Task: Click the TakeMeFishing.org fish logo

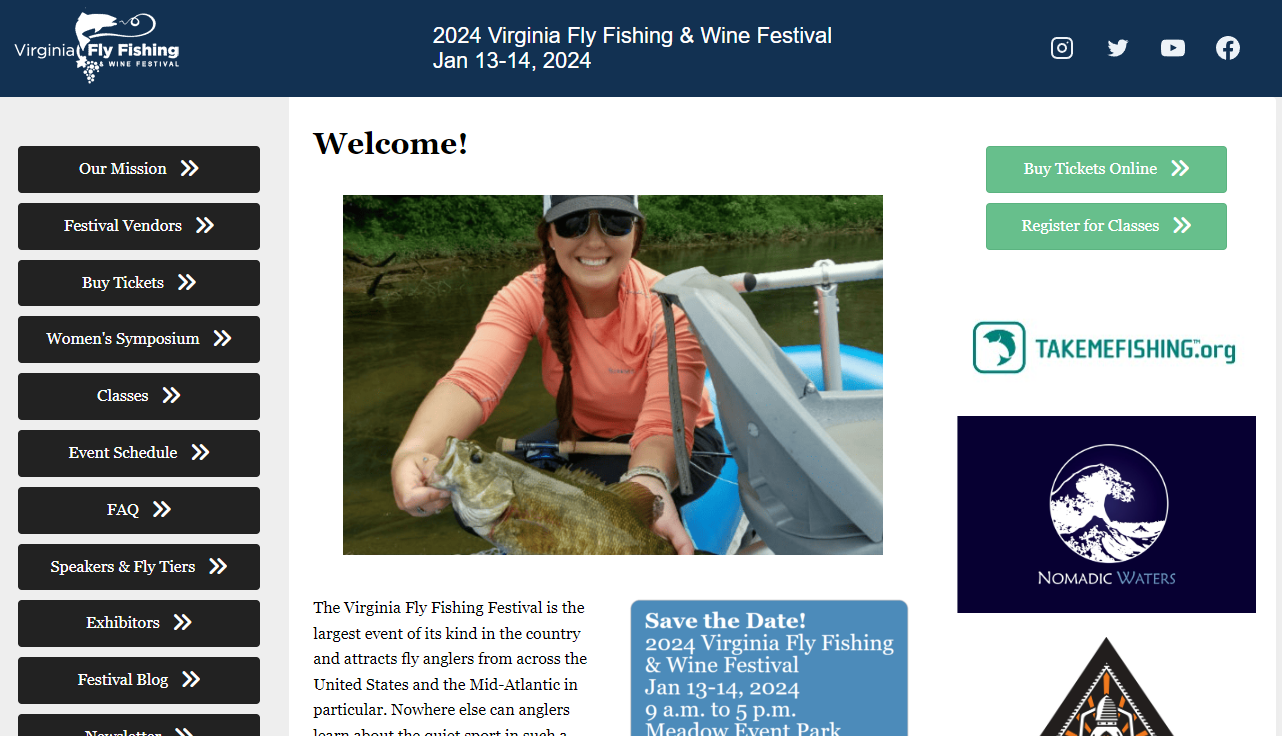Action: point(999,347)
